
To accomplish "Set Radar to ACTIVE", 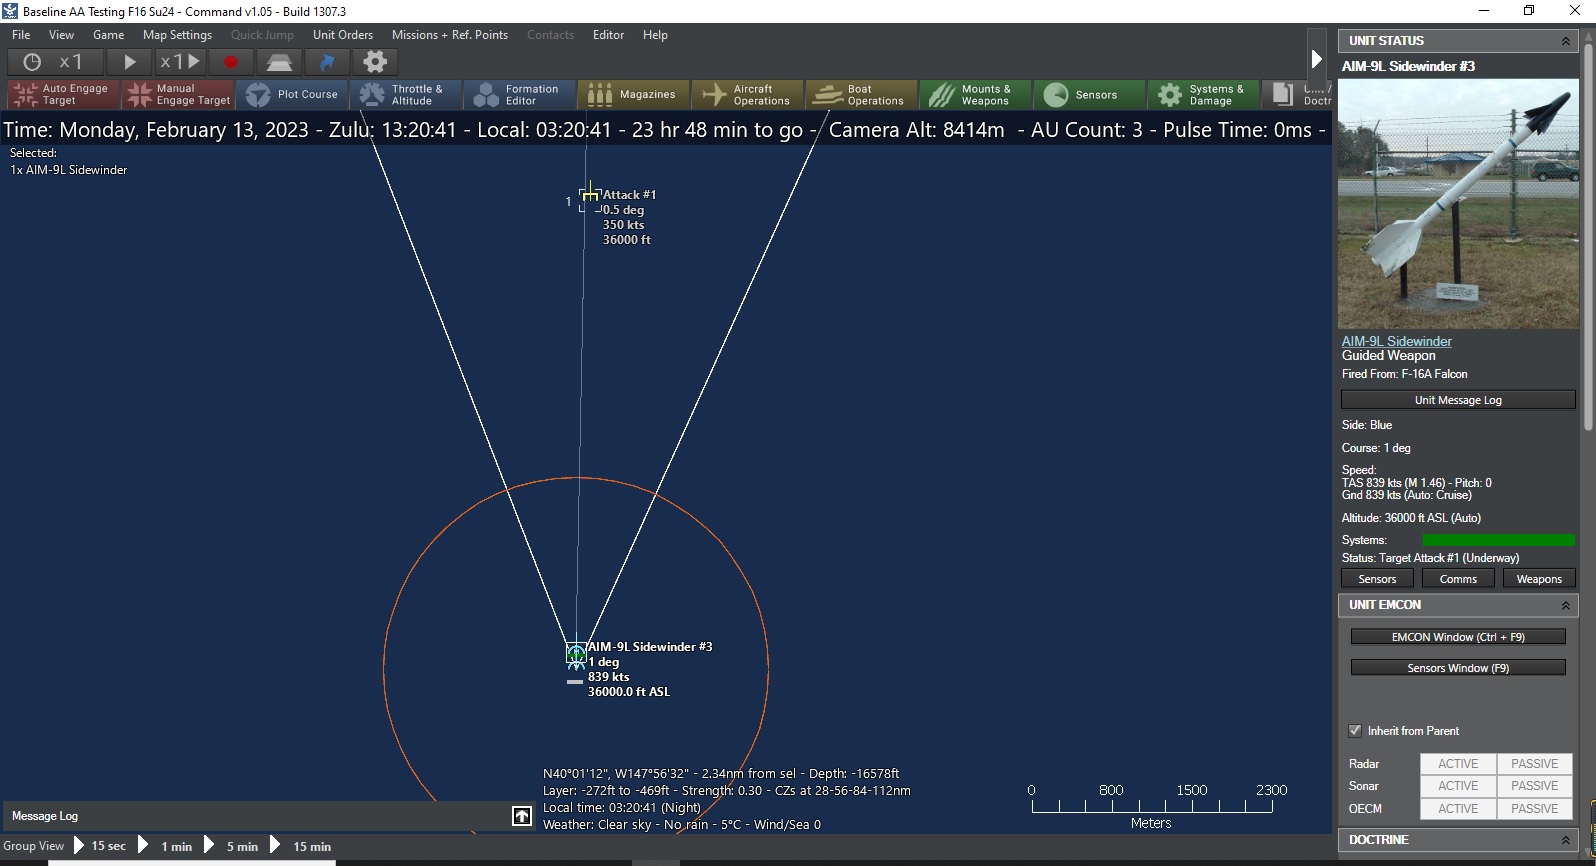I will [1458, 764].
